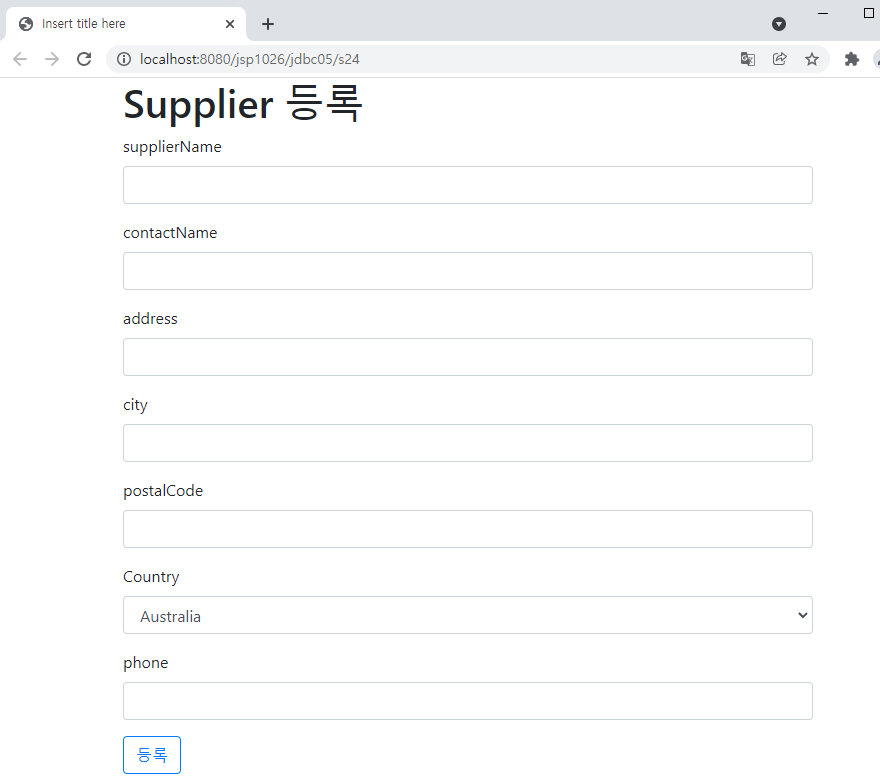Share this page via share icon
The height and width of the screenshot is (780, 880).
click(780, 59)
